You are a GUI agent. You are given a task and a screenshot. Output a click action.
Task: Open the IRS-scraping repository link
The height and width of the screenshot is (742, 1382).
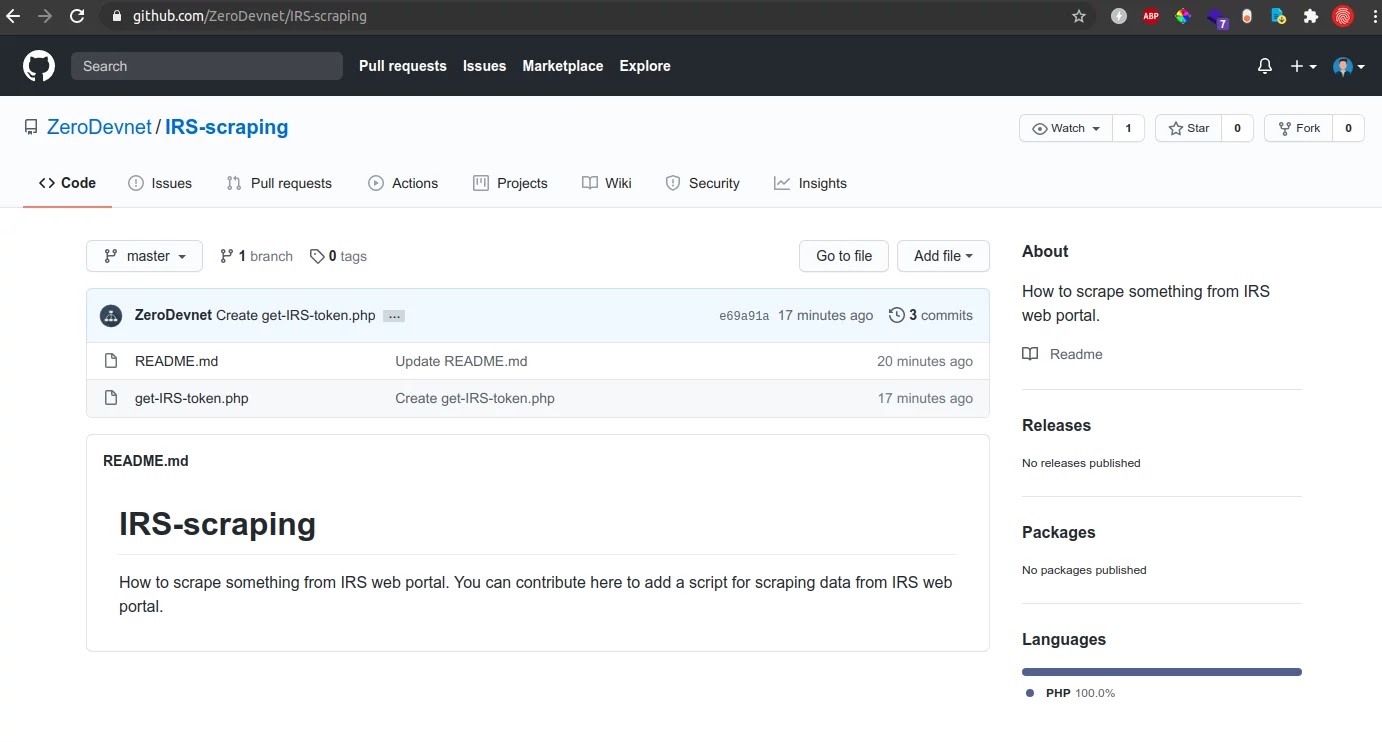point(226,127)
